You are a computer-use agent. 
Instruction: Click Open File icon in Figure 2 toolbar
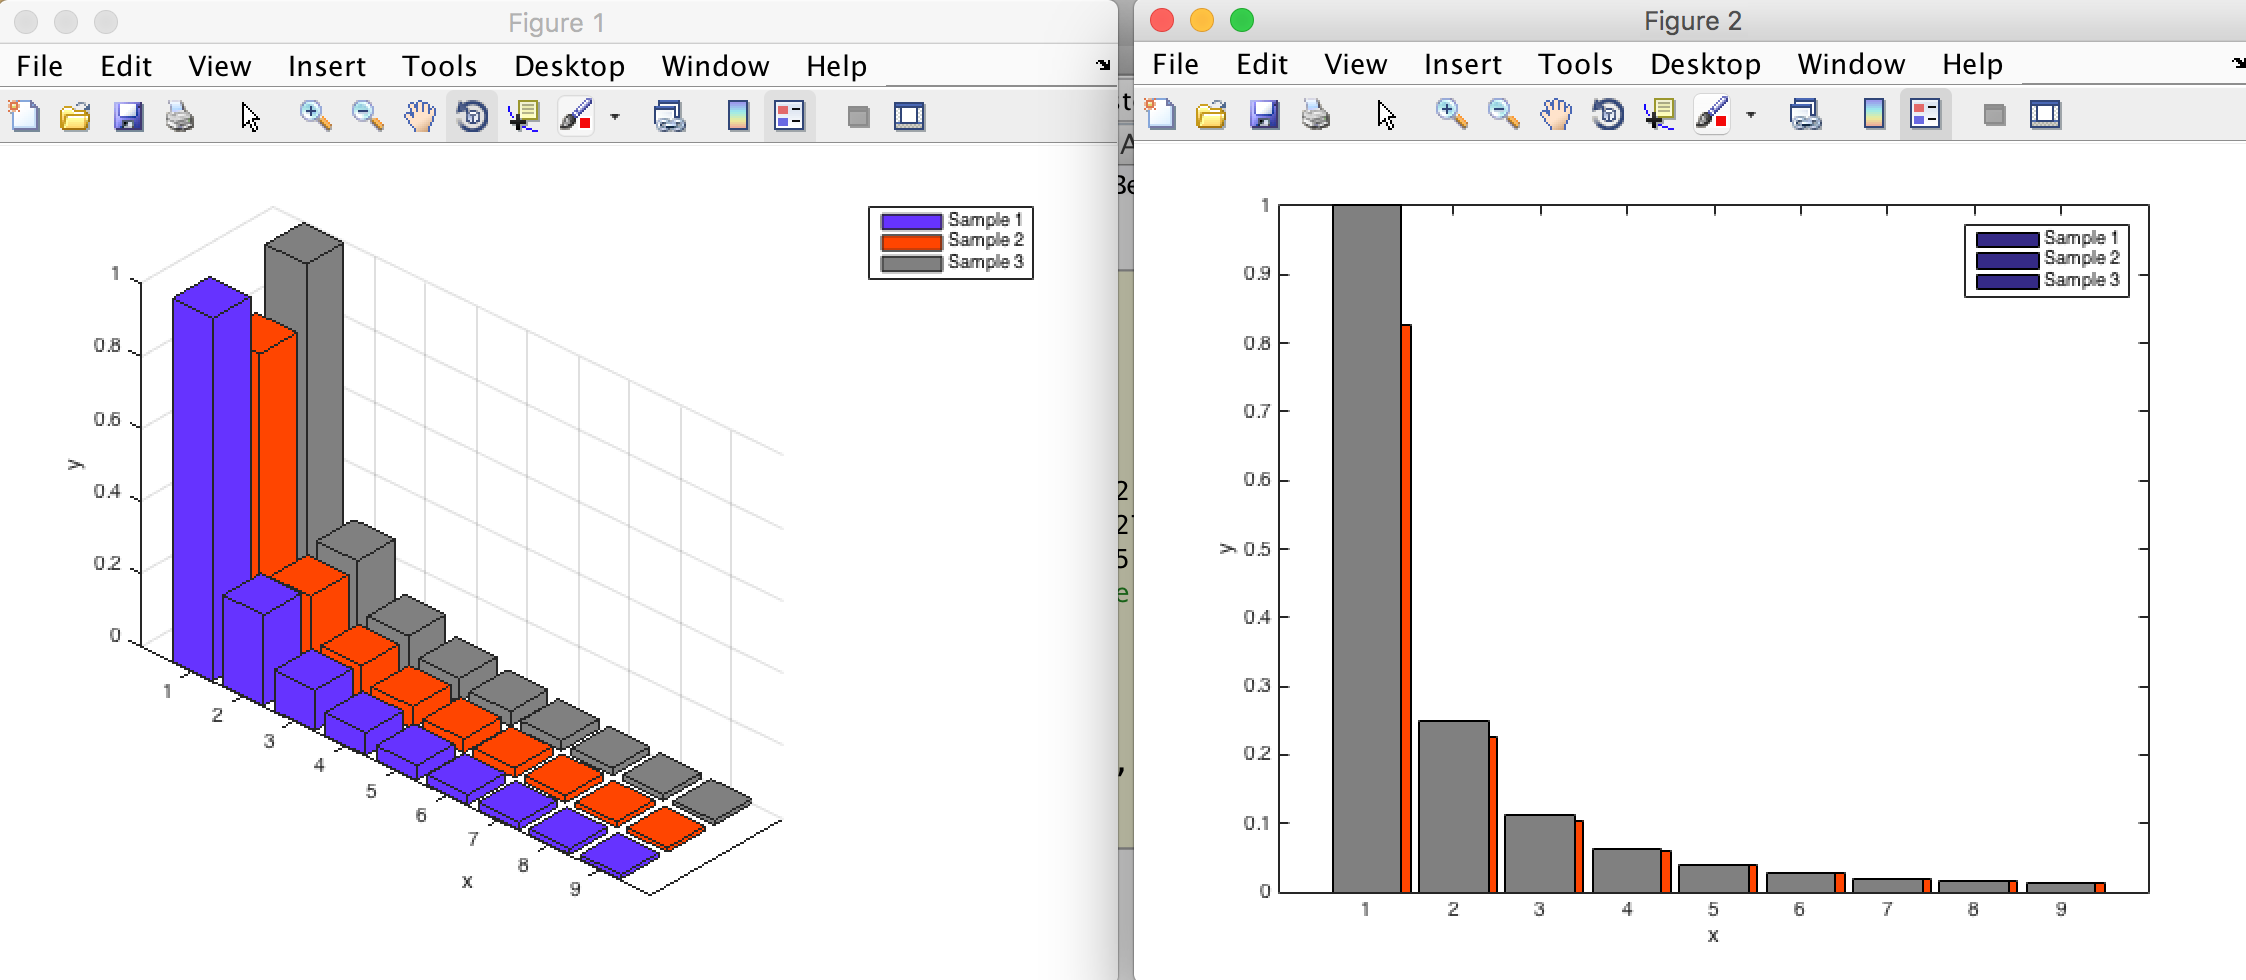pos(1211,115)
